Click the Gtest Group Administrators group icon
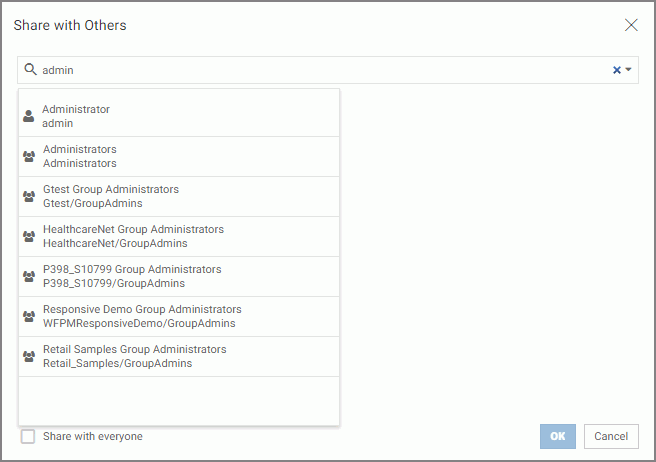 [29, 197]
